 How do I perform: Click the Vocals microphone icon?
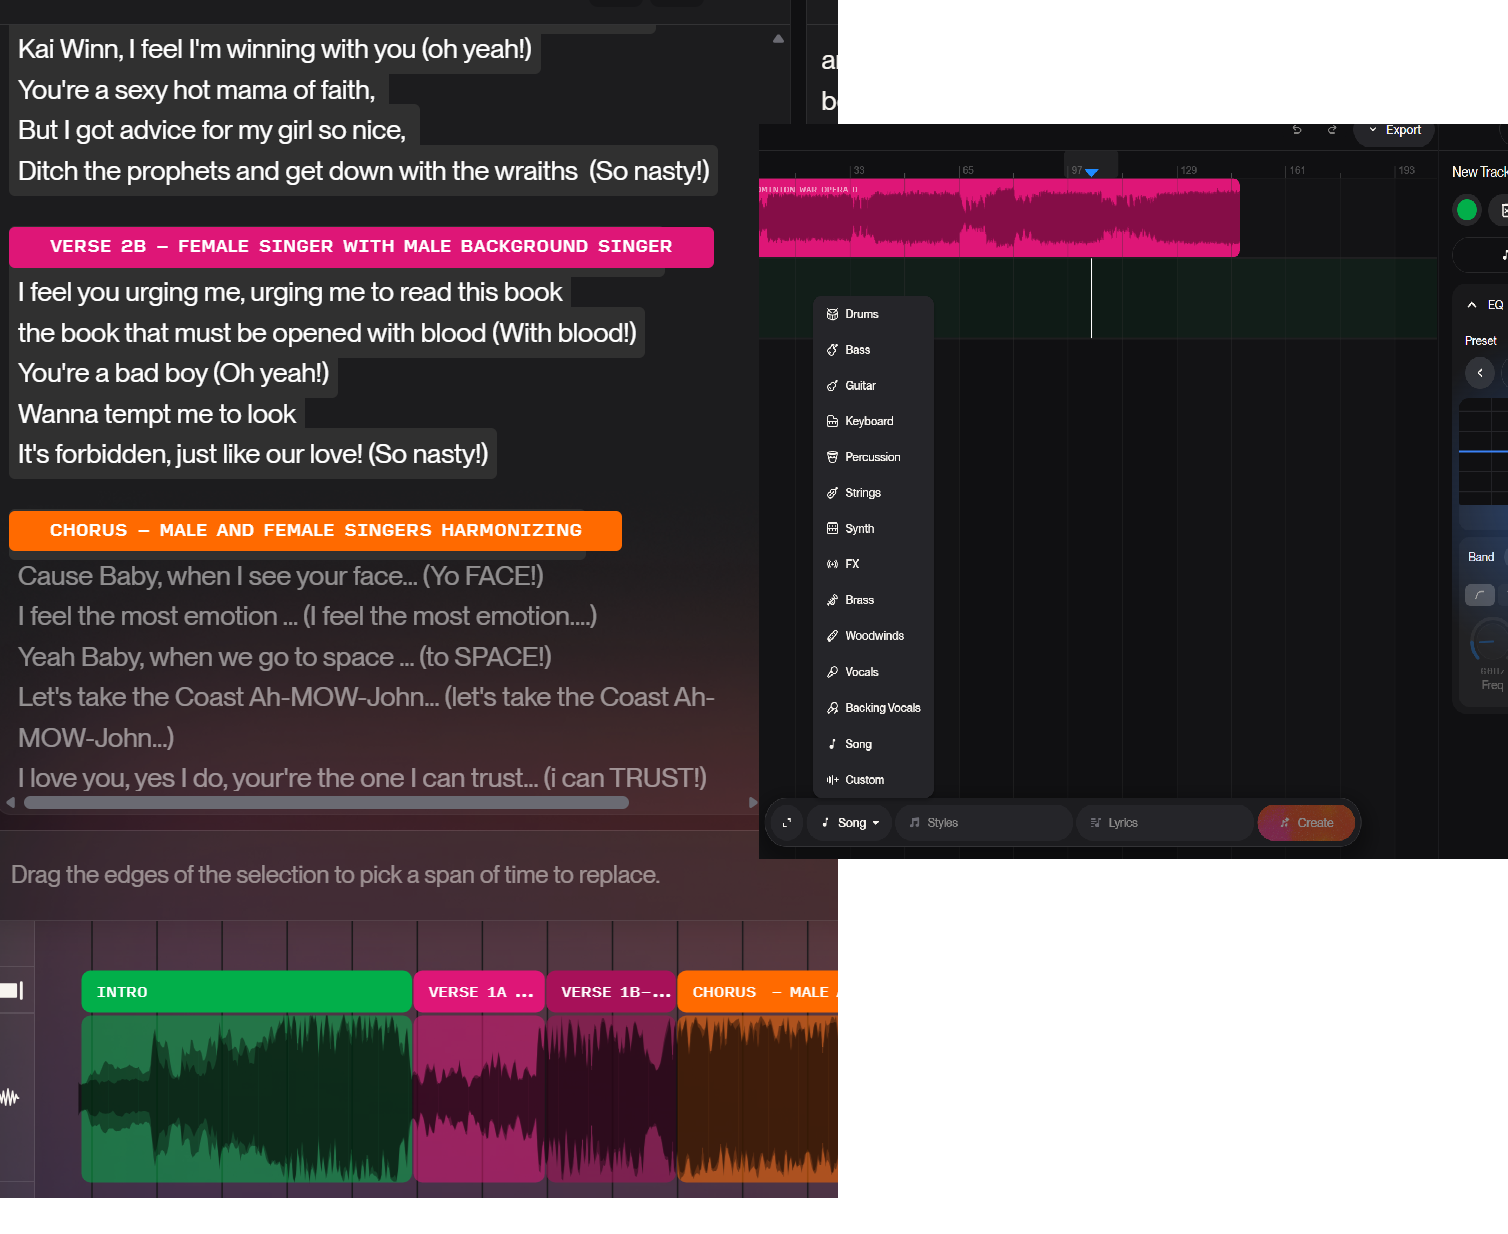(832, 672)
